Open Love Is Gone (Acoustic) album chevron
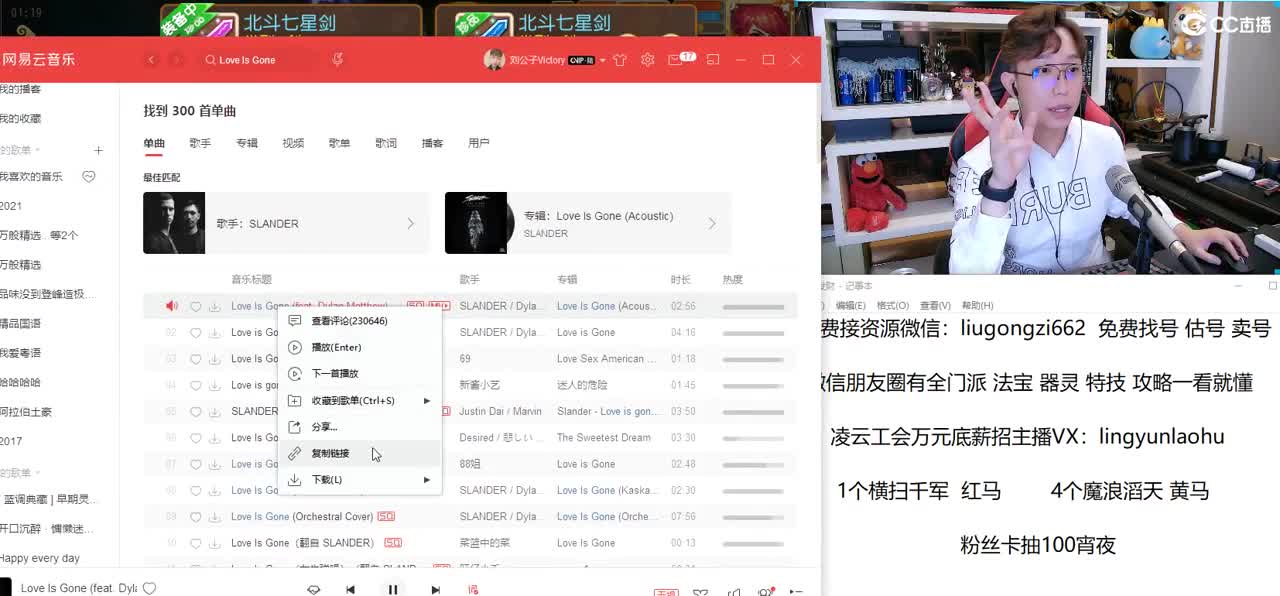The image size is (1280, 596). [x=712, y=223]
